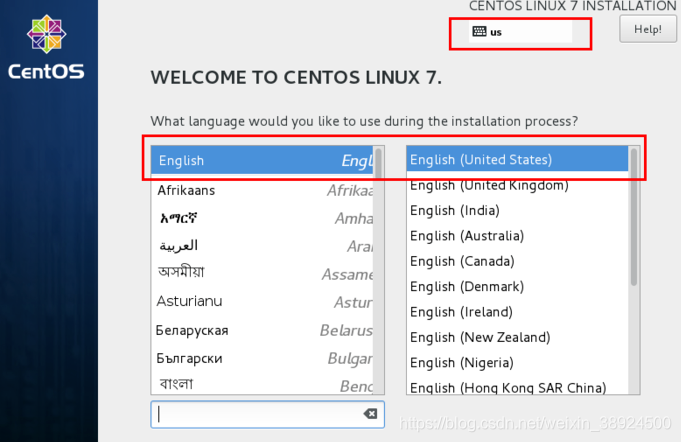Image resolution: width=681 pixels, height=442 pixels.
Task: Choose the Arabic language row
Action: pyautogui.click(x=262, y=246)
